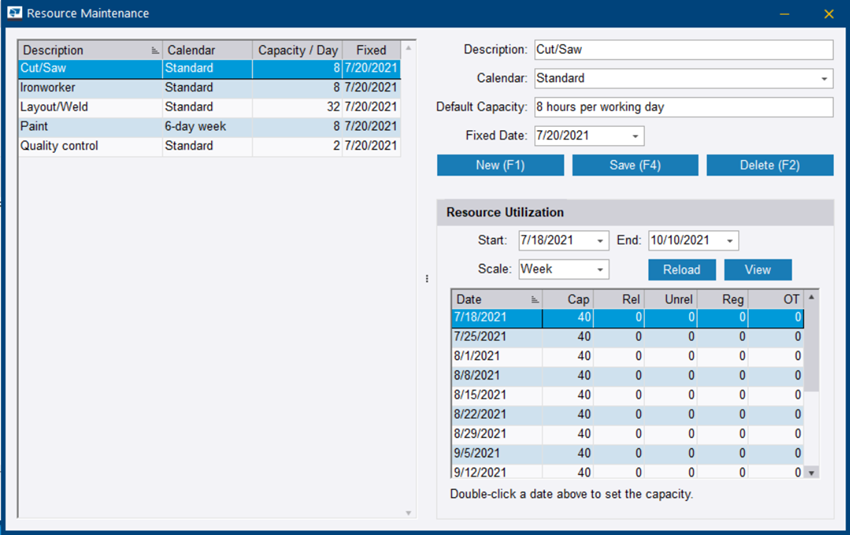Click the Default Capacity input field

tap(683, 107)
